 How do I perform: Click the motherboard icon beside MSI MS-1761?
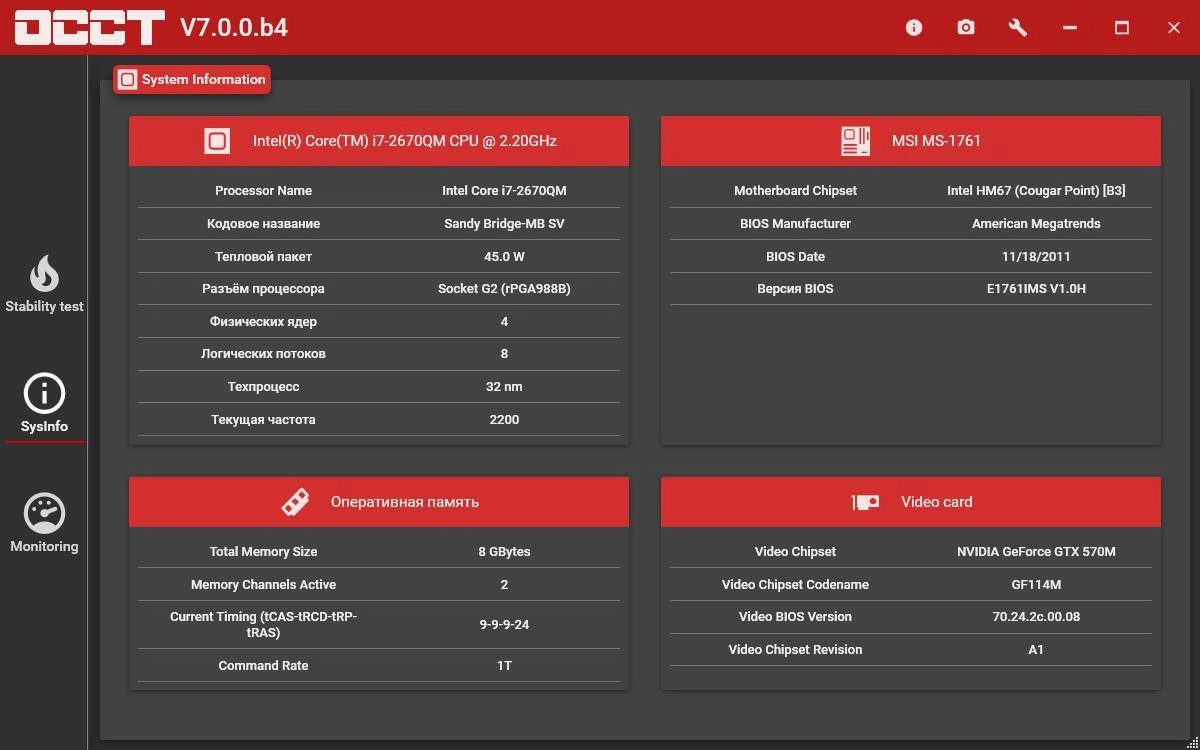tap(855, 141)
